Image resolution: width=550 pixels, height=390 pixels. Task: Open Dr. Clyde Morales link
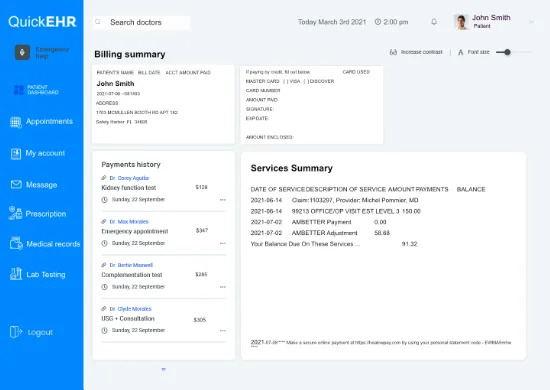130,309
